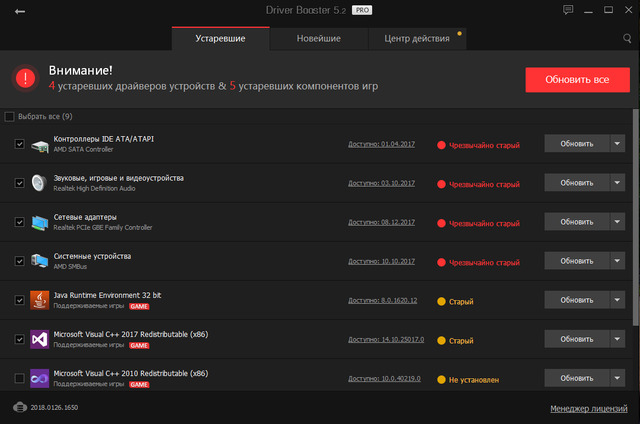The height and width of the screenshot is (424, 640).
Task: Click the database version icon in footer
Action: click(20, 408)
